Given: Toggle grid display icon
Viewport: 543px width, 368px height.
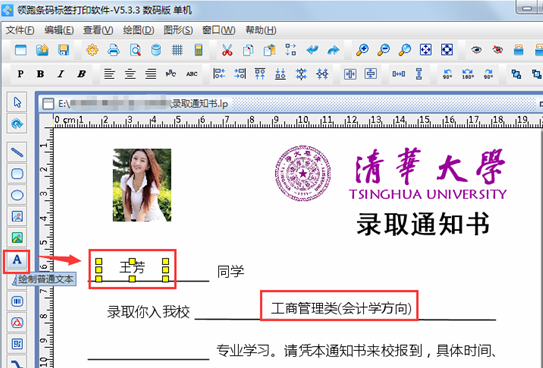Looking at the screenshot, I should tap(177, 50).
